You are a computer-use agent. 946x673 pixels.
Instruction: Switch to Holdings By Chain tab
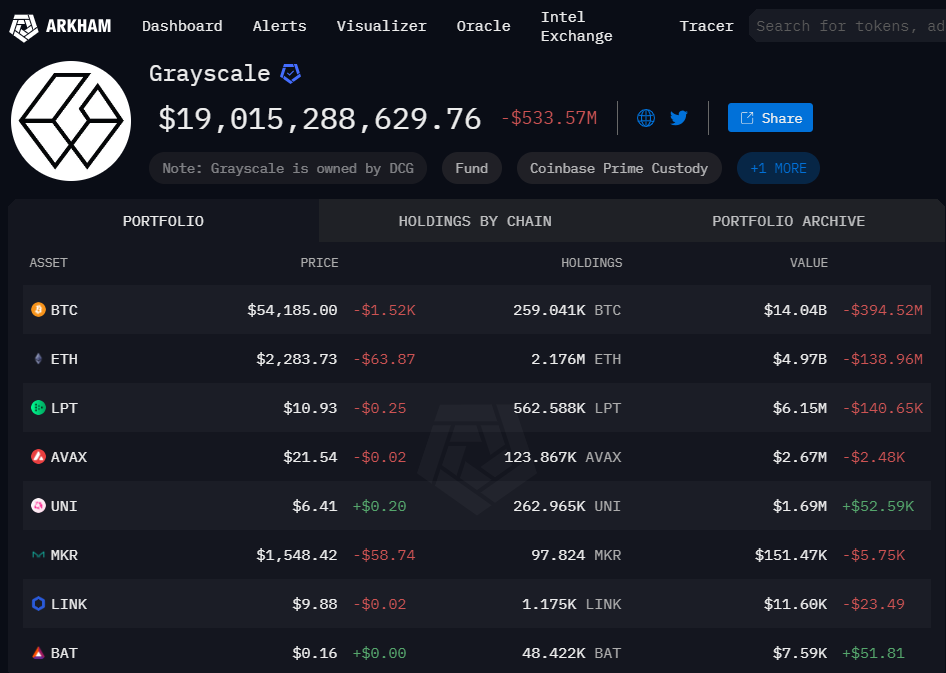tap(475, 221)
